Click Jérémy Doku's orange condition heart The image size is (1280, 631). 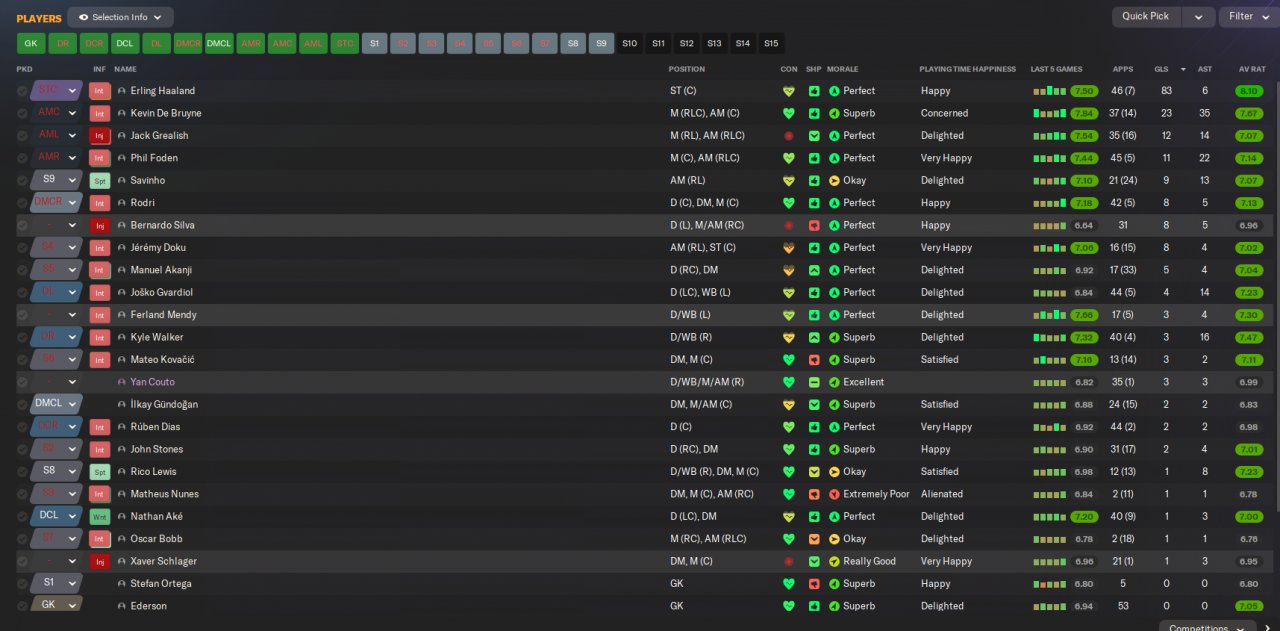click(x=788, y=248)
